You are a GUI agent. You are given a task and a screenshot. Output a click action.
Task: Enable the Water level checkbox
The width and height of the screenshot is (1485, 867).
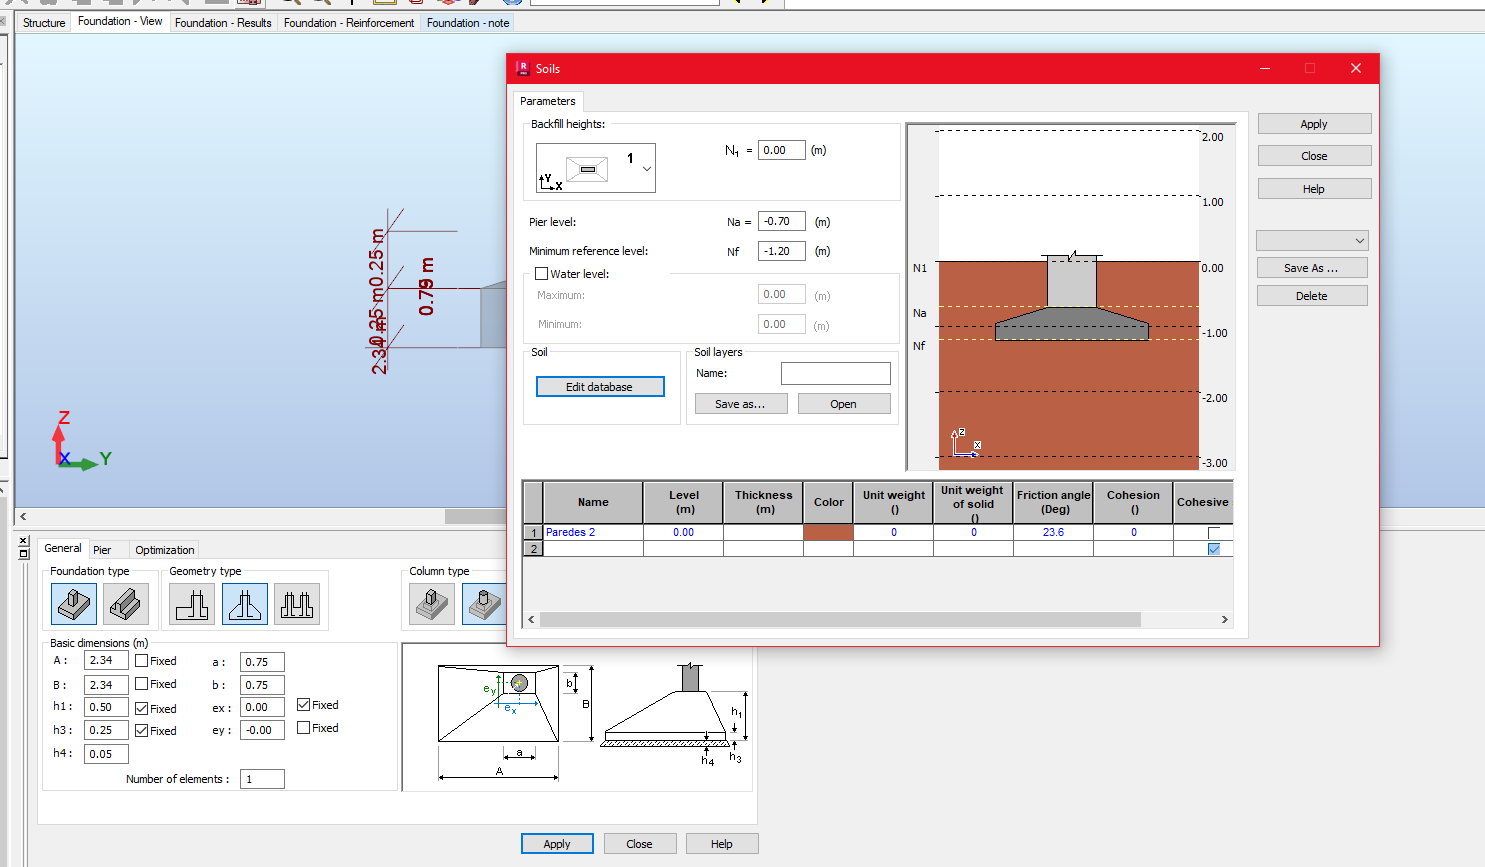click(541, 273)
